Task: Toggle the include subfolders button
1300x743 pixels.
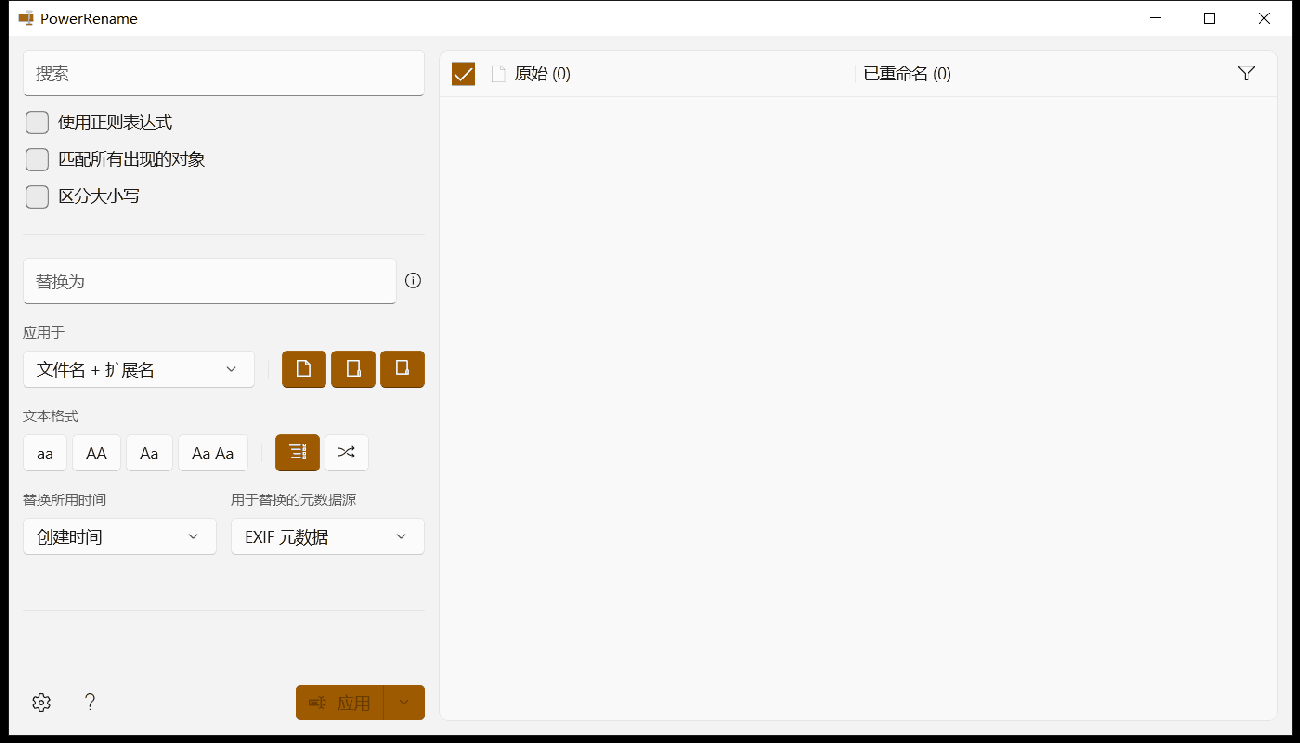Action: click(402, 369)
